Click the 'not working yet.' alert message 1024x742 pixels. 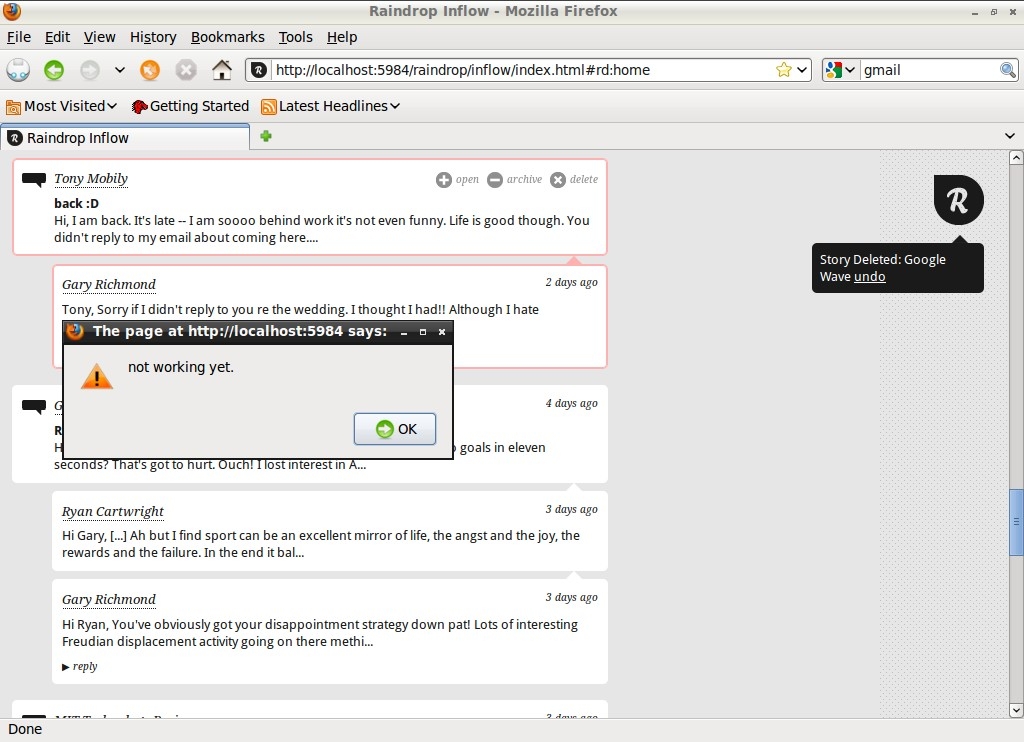(x=181, y=367)
